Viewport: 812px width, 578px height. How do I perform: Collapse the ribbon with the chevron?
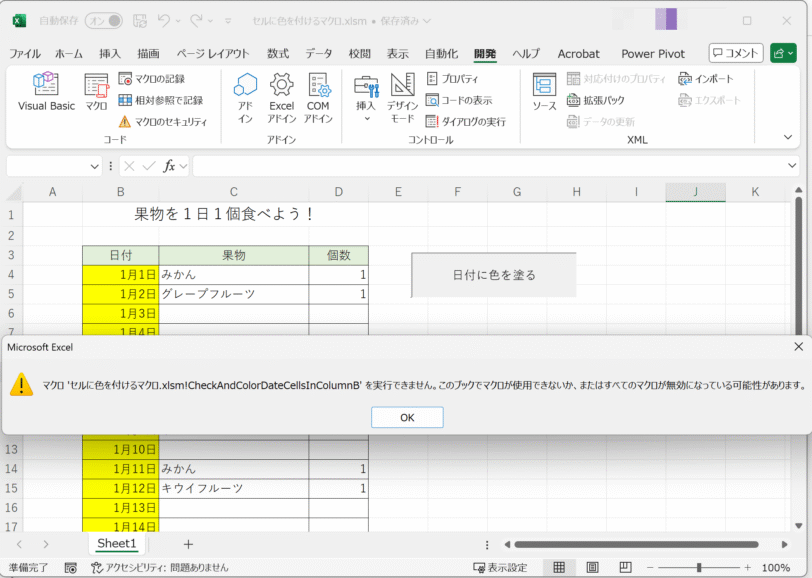pos(788,137)
